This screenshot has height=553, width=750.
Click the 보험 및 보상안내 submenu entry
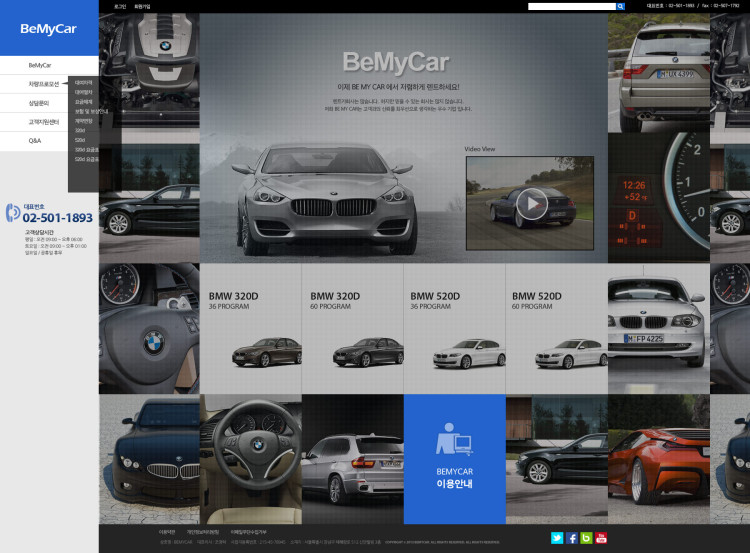tap(91, 111)
